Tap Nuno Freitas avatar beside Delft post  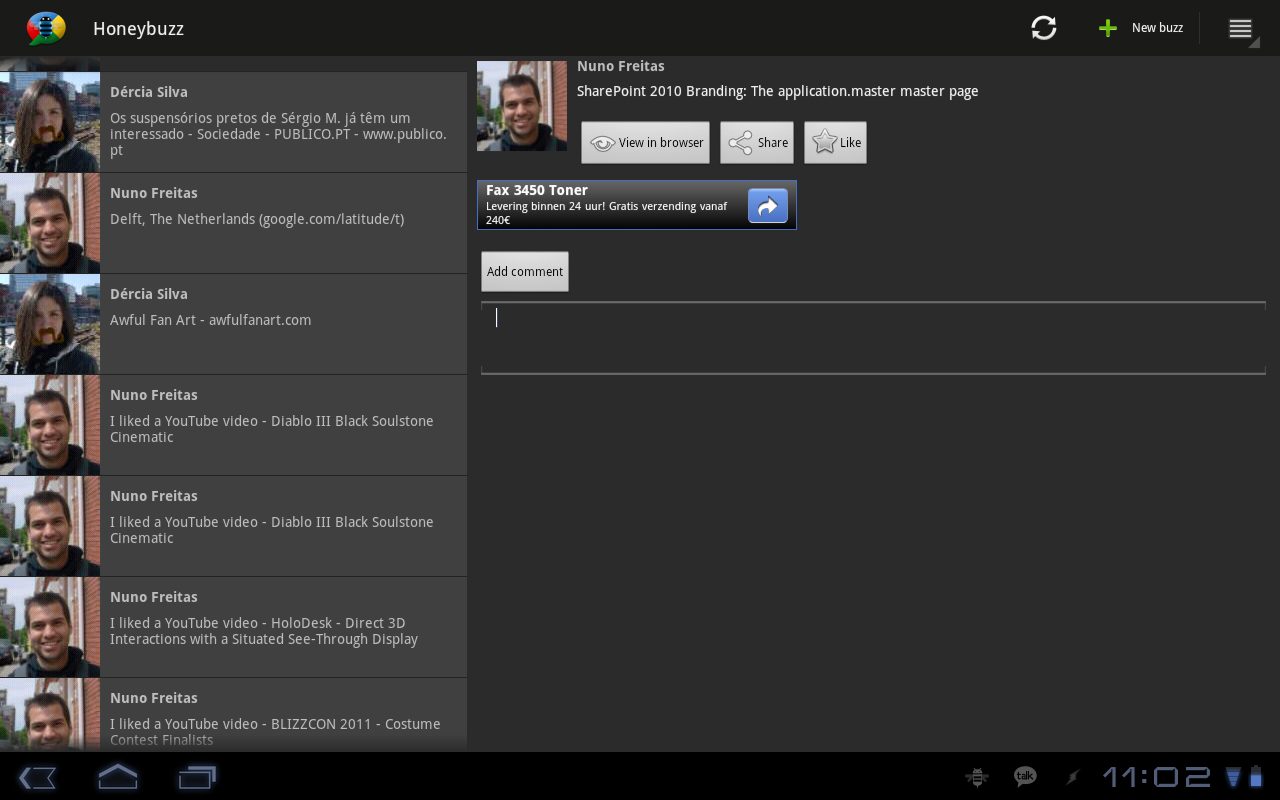coord(50,223)
